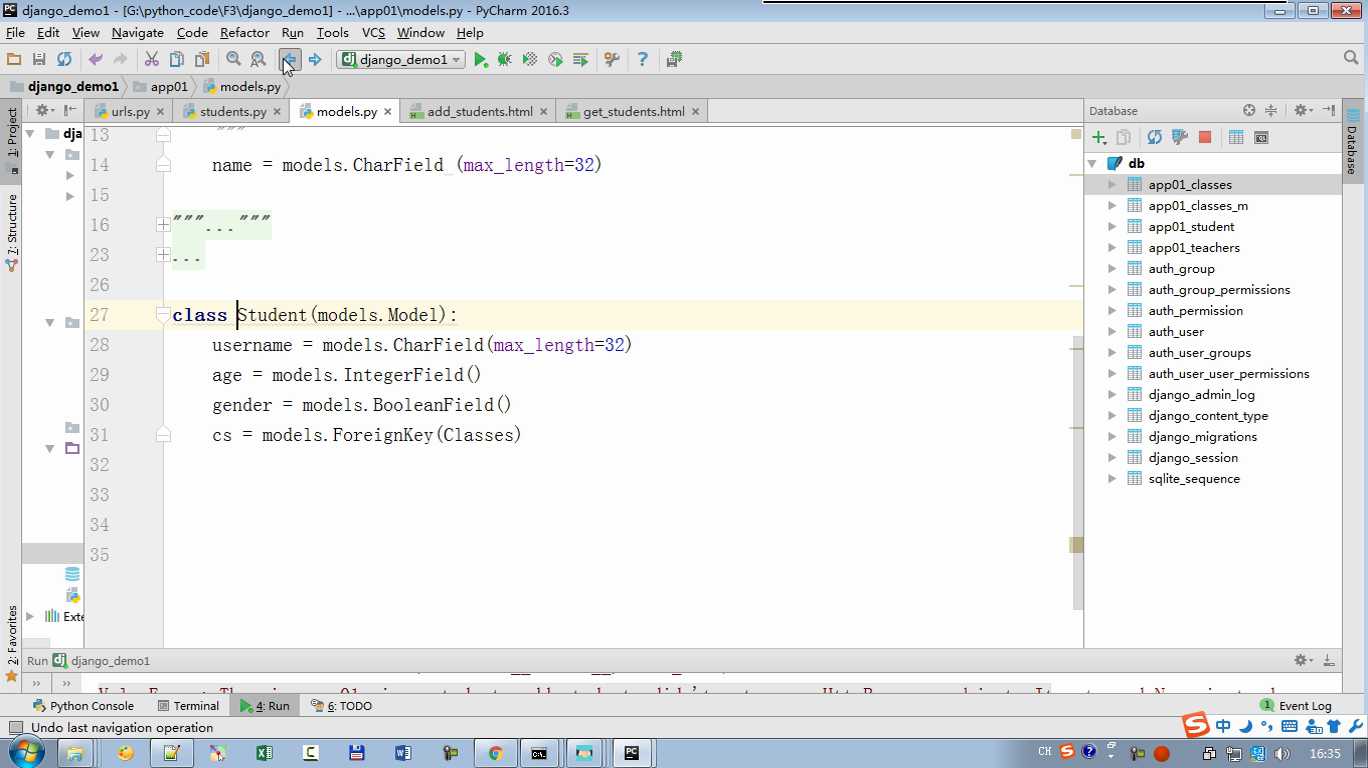1368x768 pixels.
Task: Open the Terminal tool window
Action: [188, 705]
